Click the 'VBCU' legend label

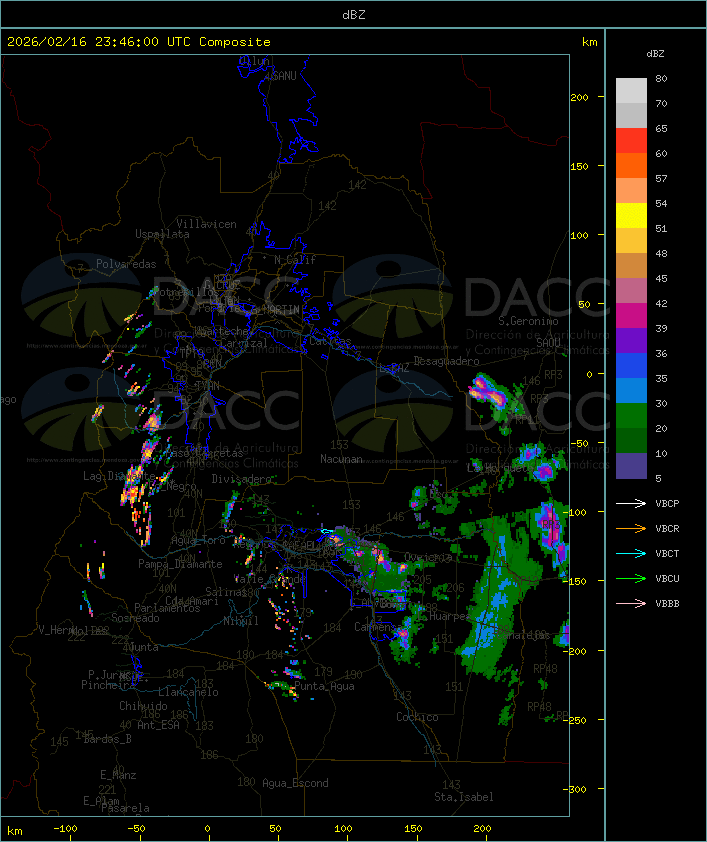(667, 578)
